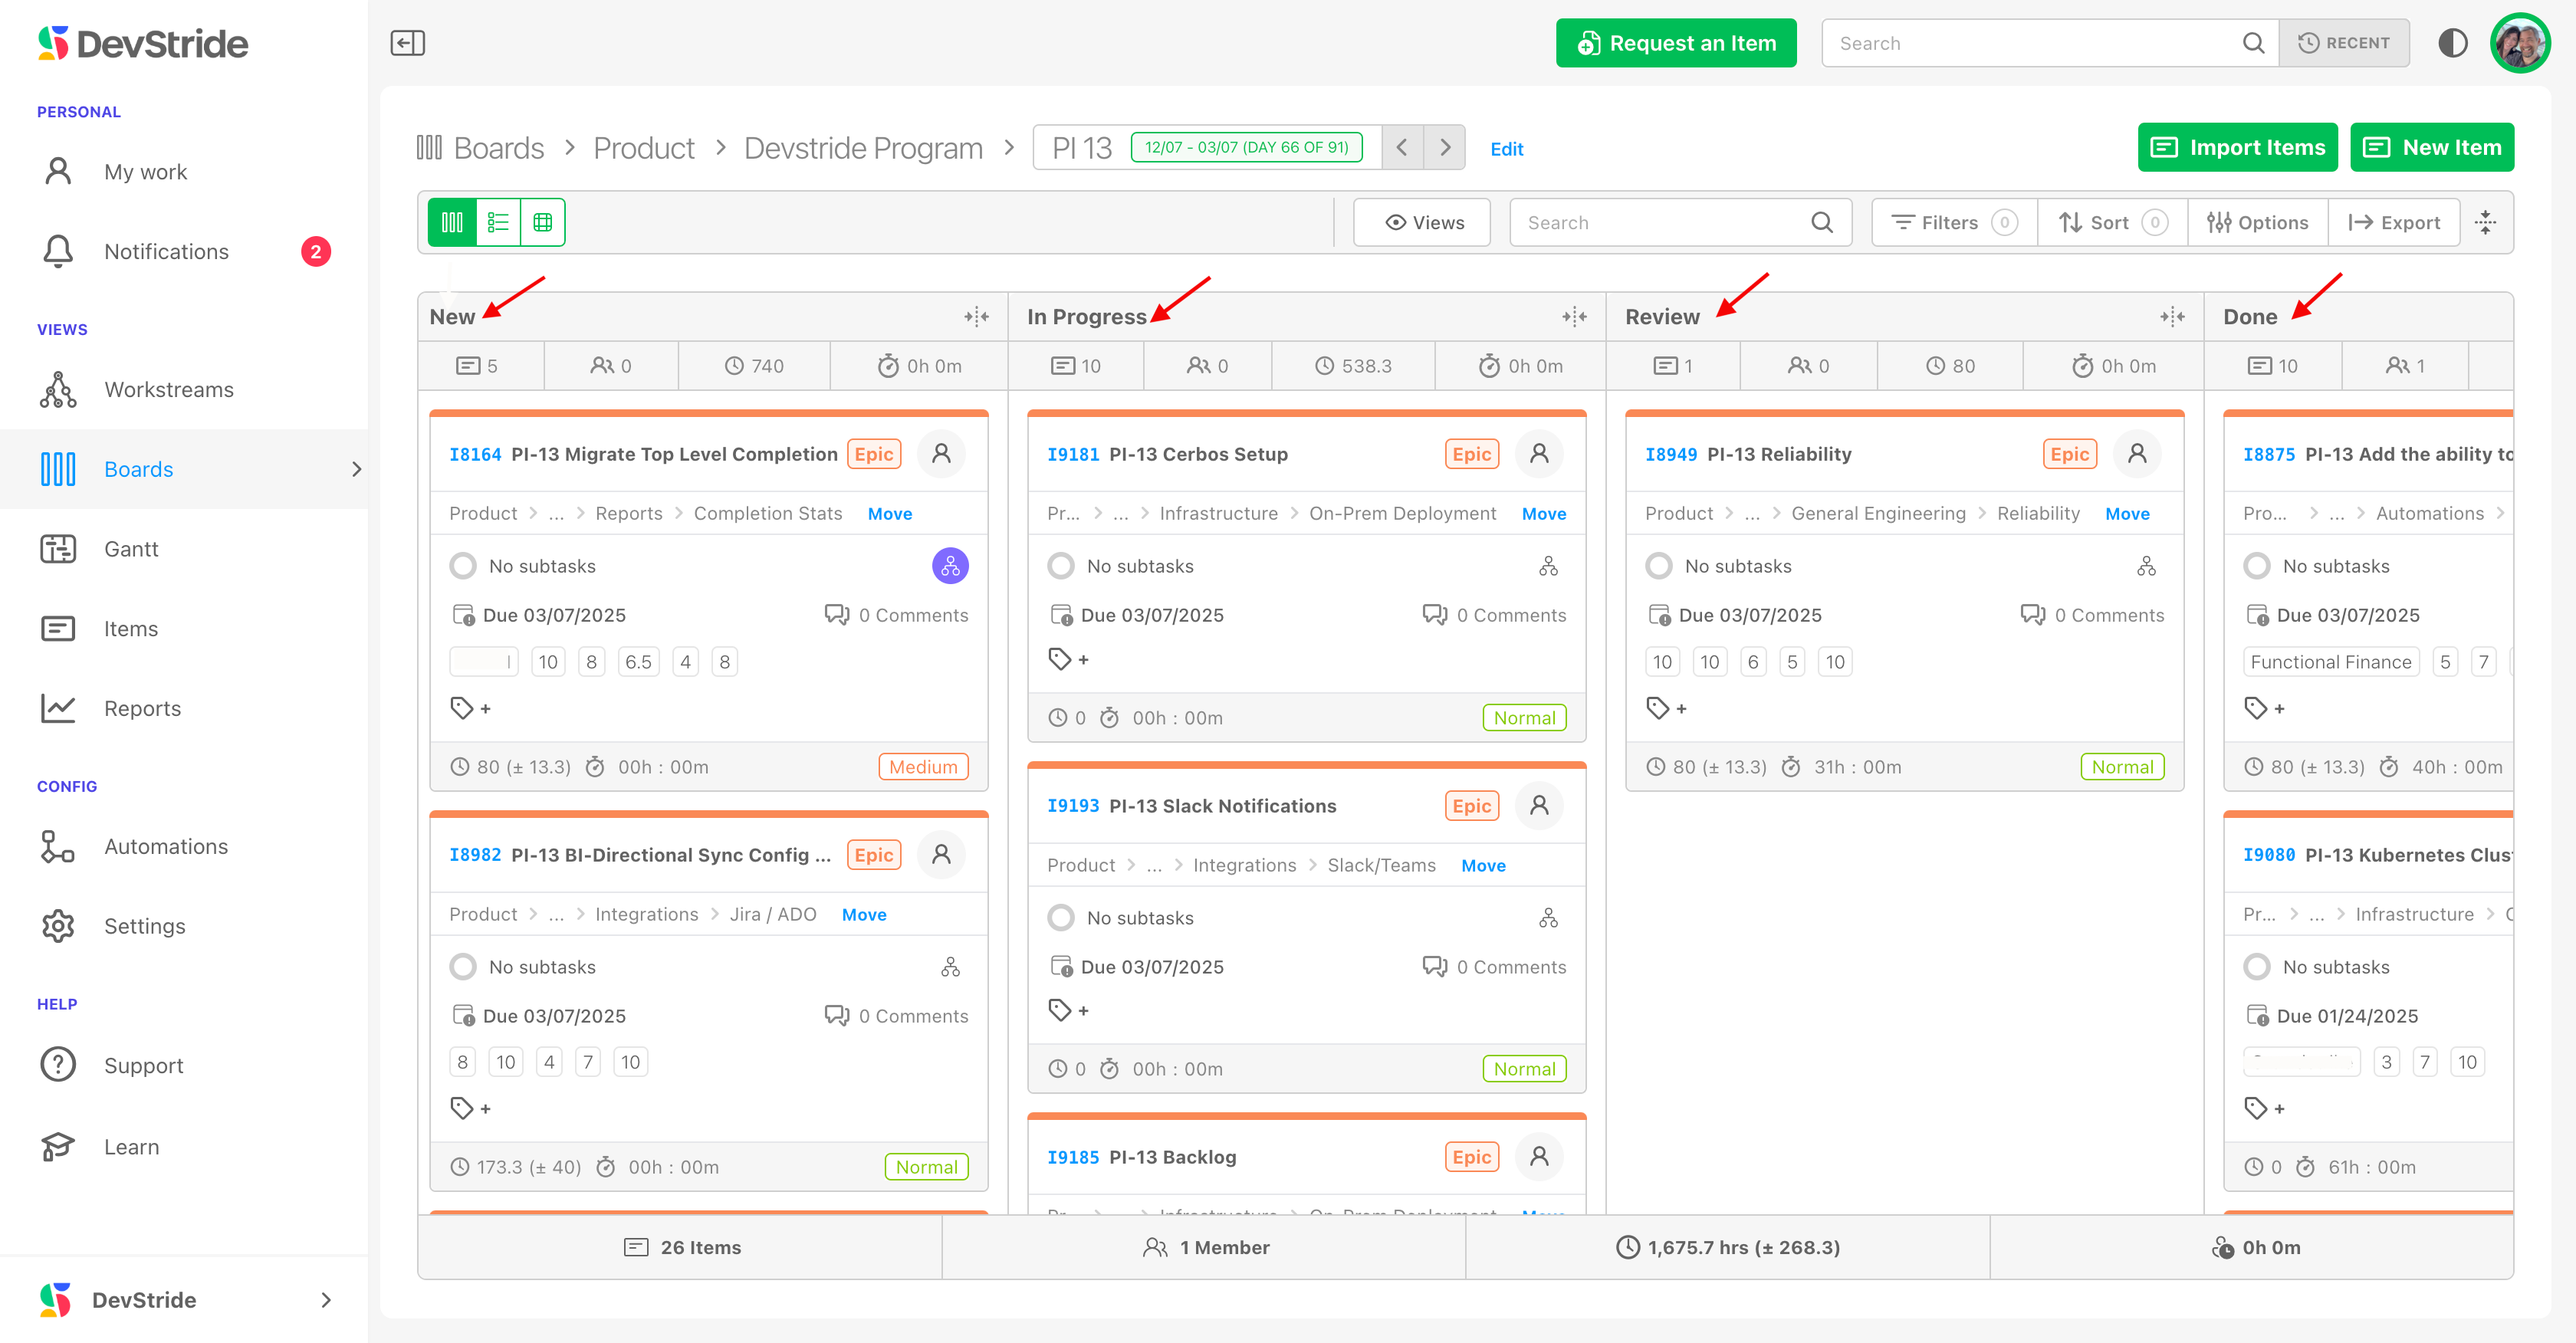Toggle dark mode contrast icon

coord(2452,43)
